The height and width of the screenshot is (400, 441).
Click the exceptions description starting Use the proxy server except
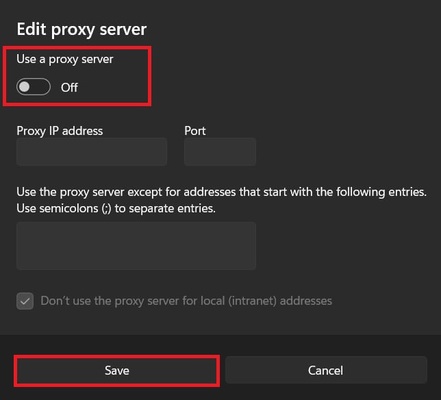221,192
